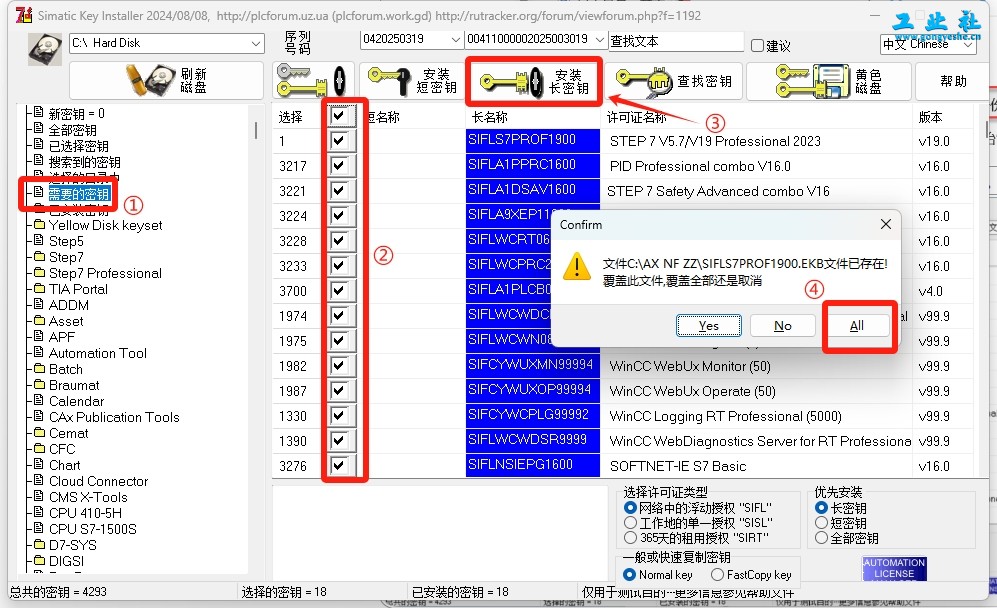Image resolution: width=997 pixels, height=608 pixels.
Task: Click the Automation Tool document icon
Action: click(x=39, y=352)
